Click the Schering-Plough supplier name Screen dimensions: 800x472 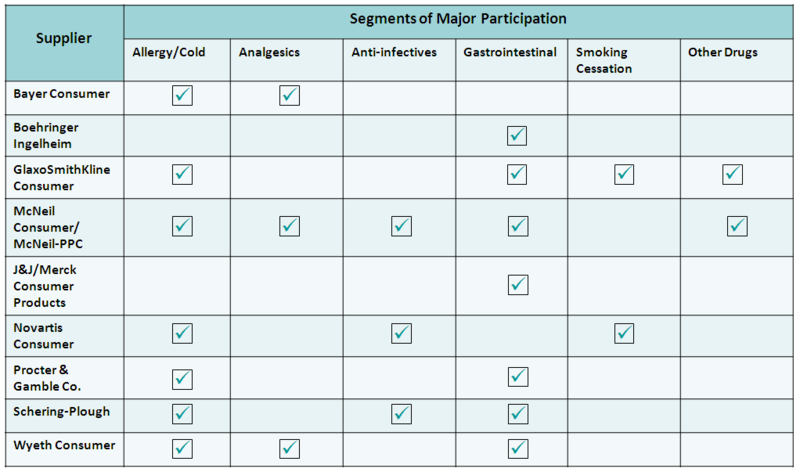coord(62,412)
